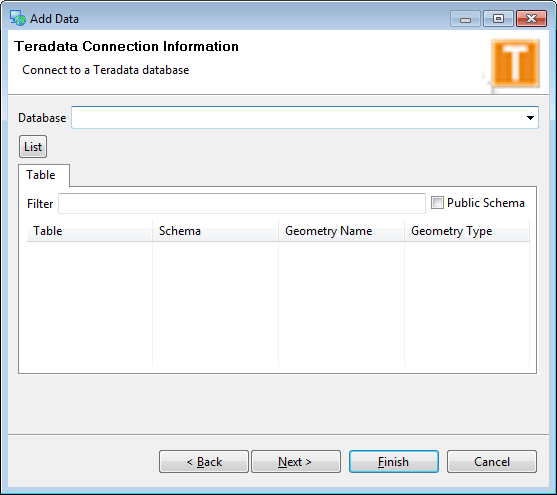Click the List button
Viewport: 557px width, 495px height.
(33, 147)
